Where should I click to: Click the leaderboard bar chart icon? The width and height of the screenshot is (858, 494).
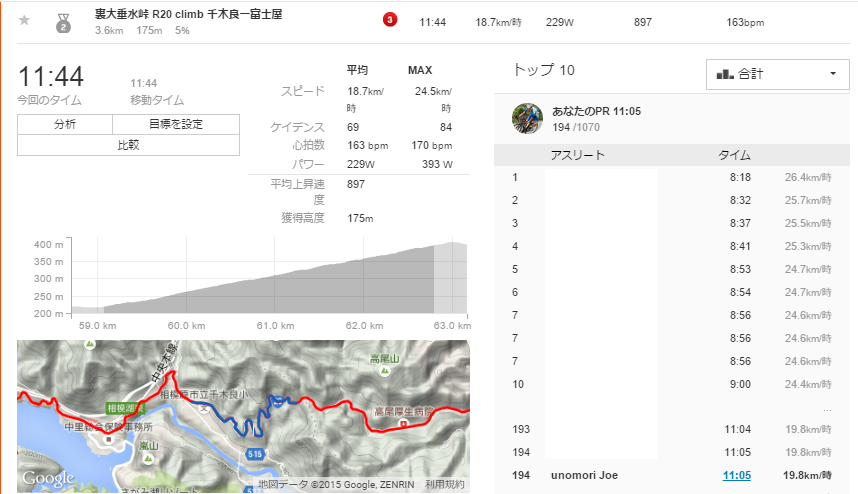(725, 74)
